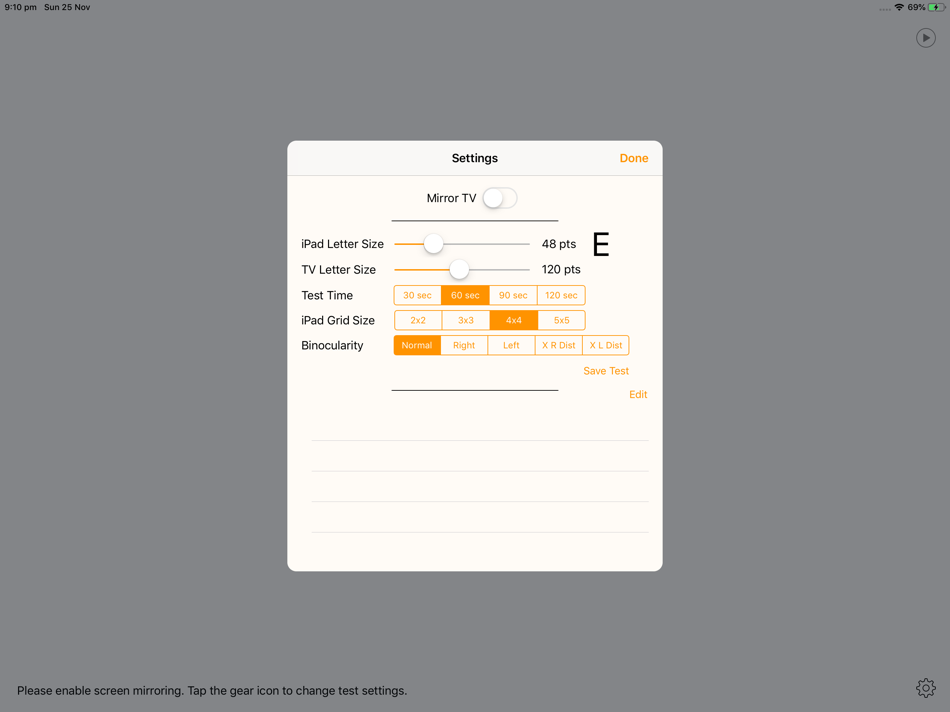Set Test Time to 120 sec
The image size is (950, 712).
(x=561, y=295)
